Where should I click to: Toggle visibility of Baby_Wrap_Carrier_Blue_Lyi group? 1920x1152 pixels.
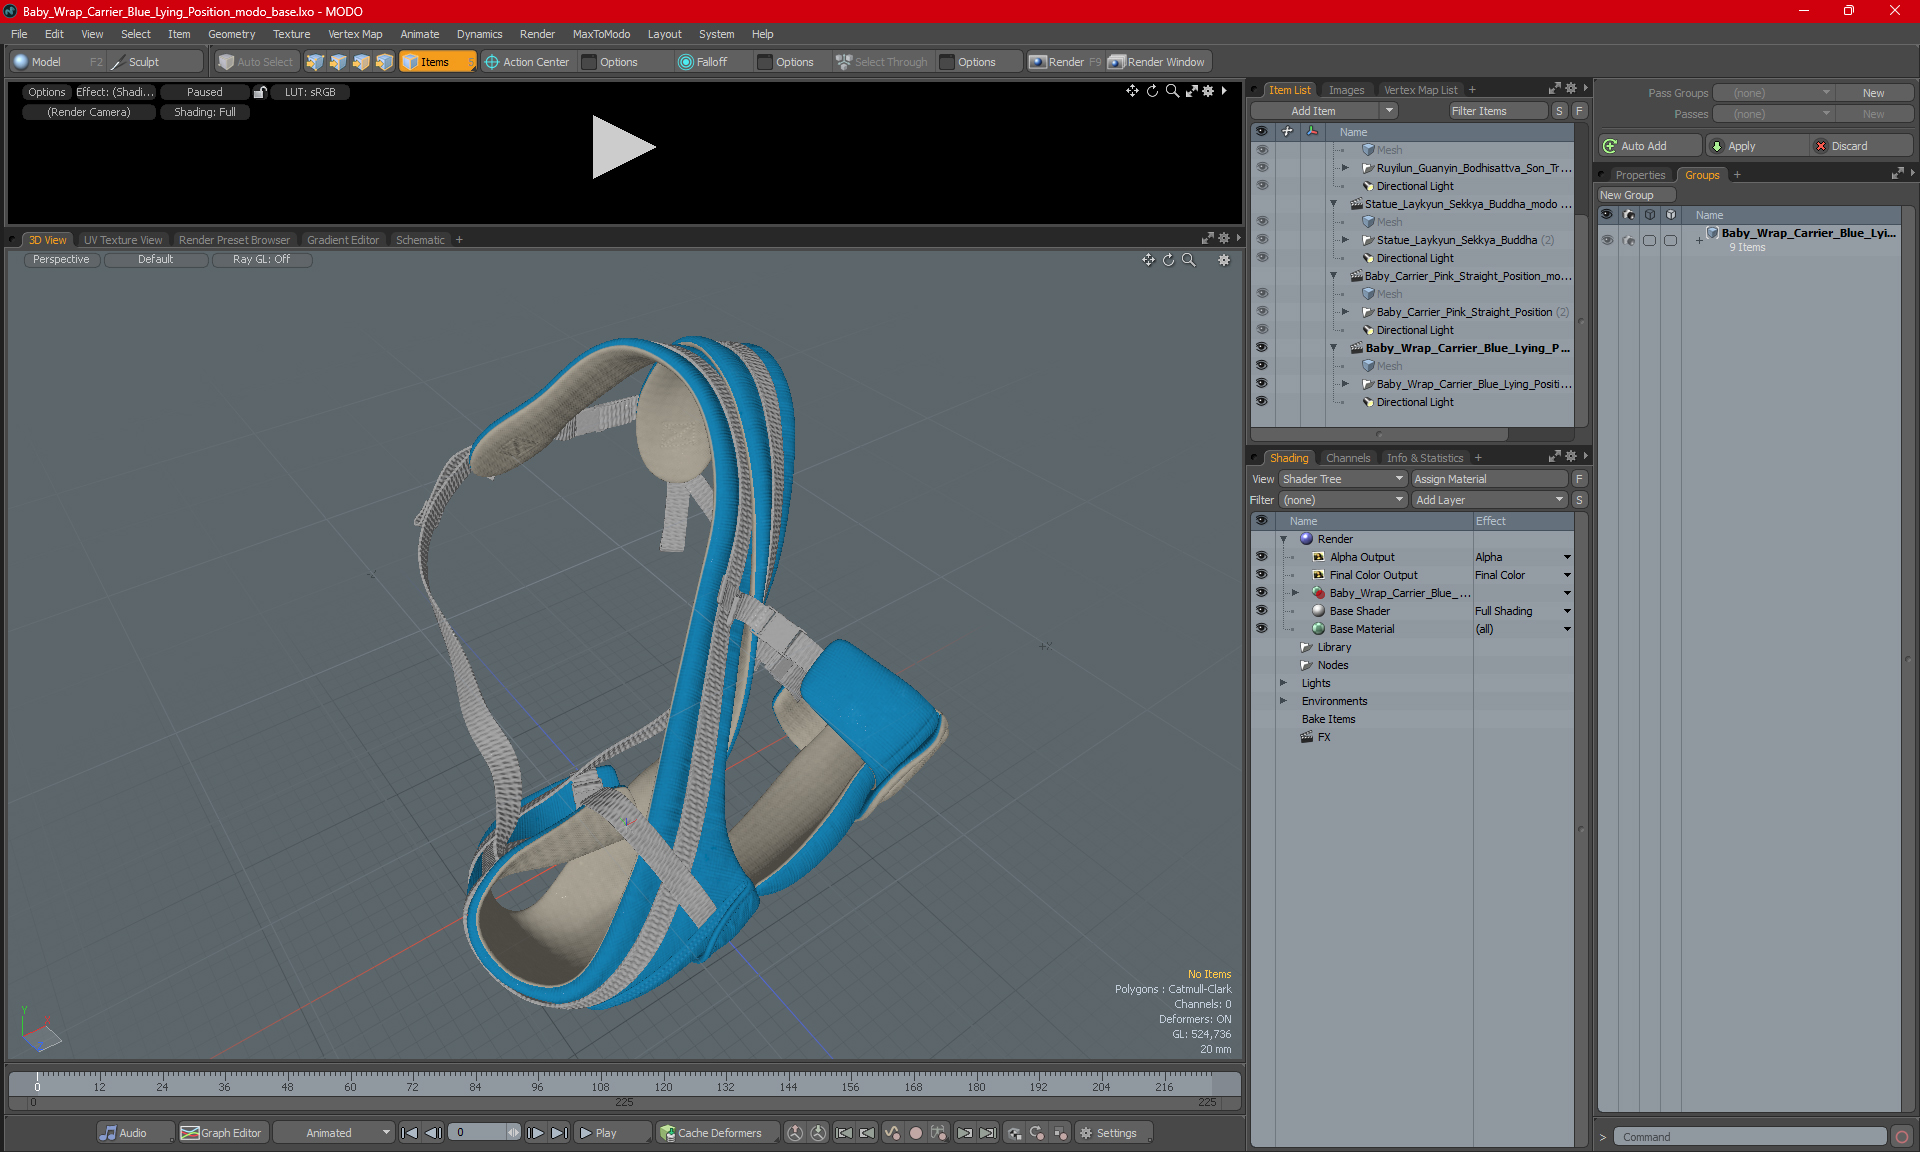[x=1607, y=240]
